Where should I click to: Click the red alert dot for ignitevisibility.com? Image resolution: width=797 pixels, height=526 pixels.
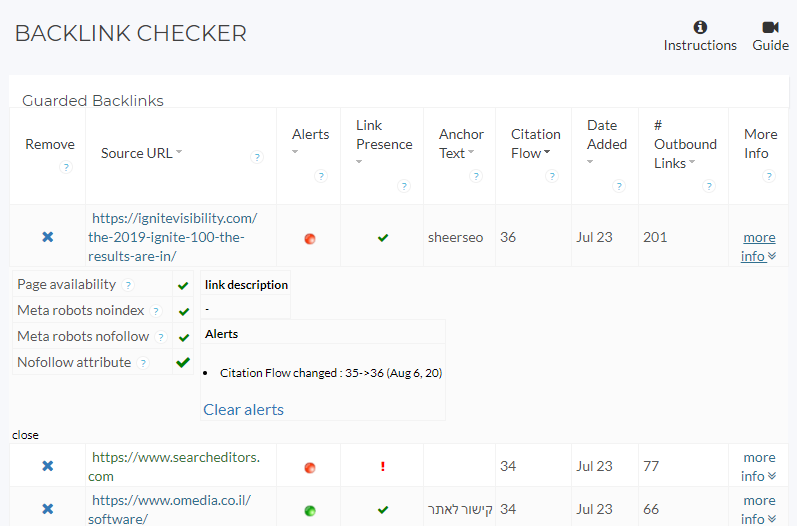pos(310,238)
